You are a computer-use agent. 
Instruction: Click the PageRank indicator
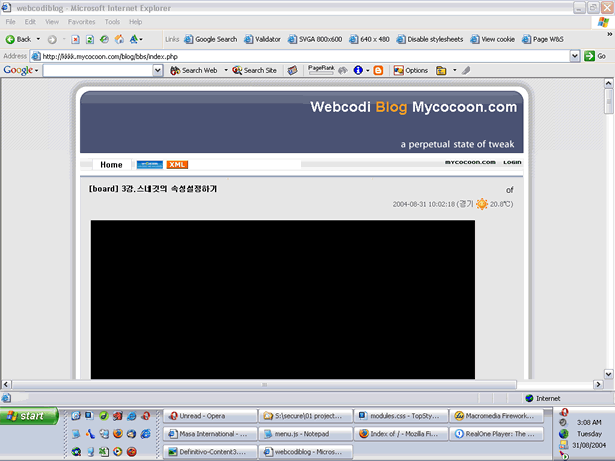point(321,70)
